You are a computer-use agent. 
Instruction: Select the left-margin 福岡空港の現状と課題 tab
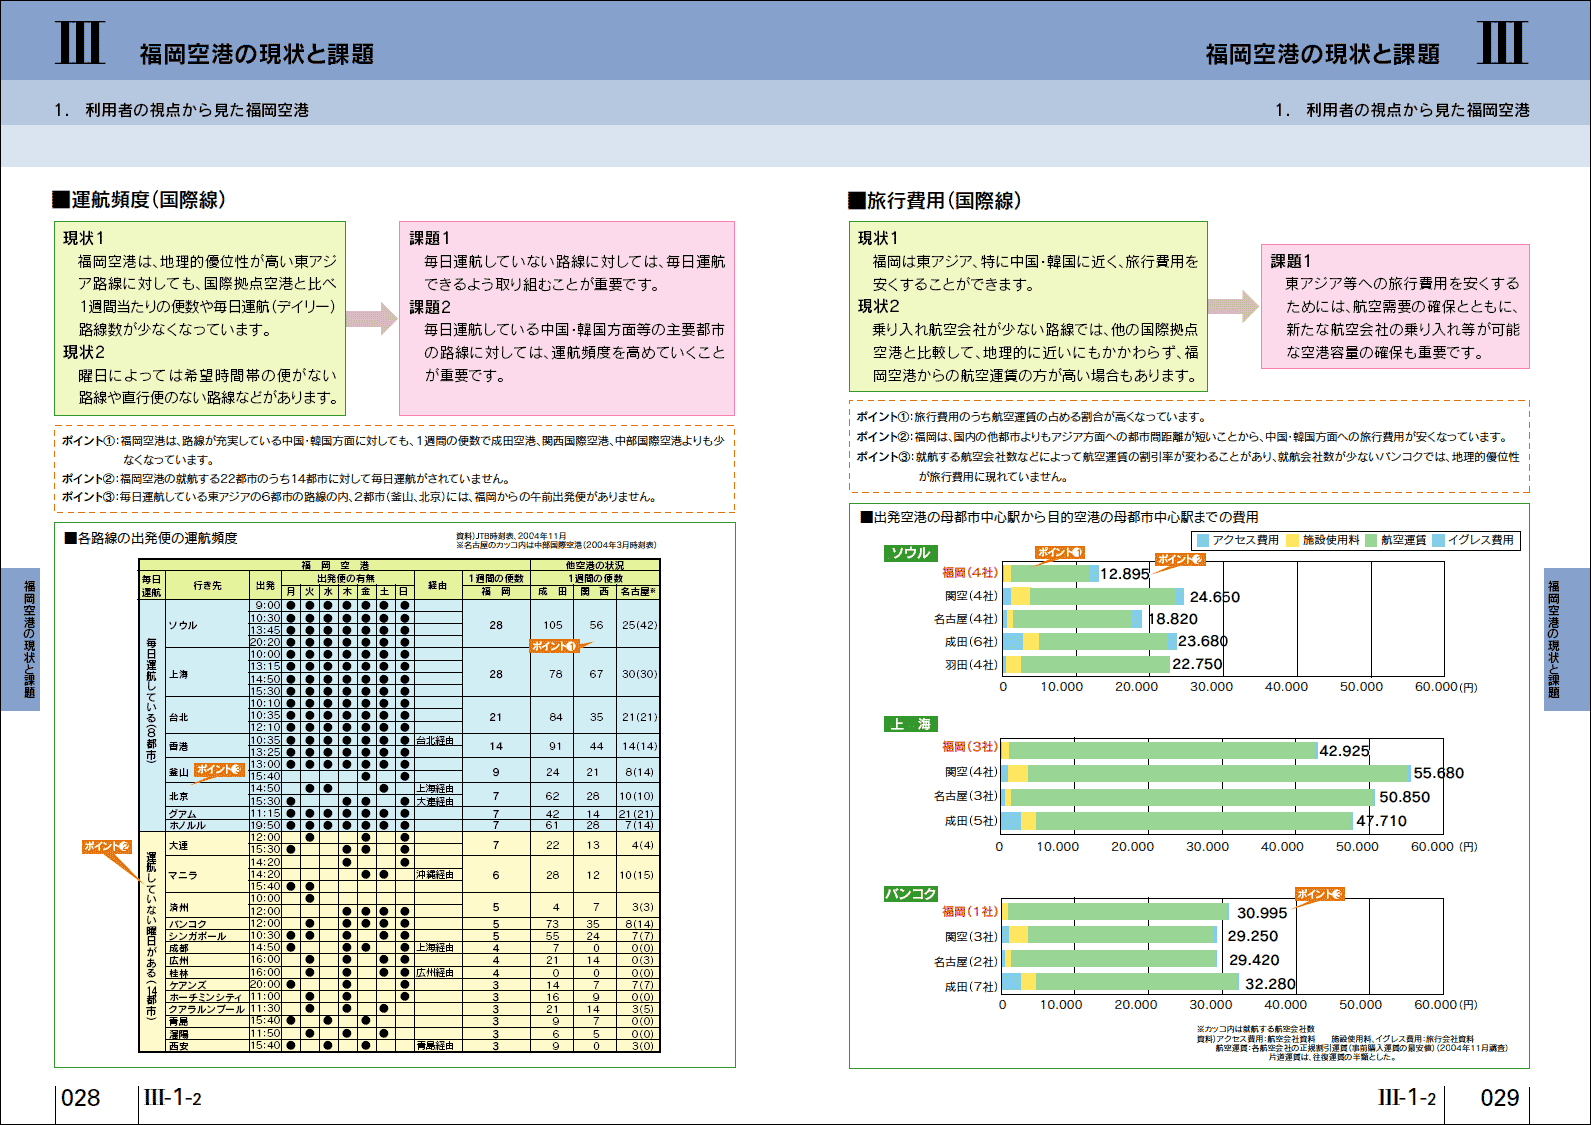21,639
